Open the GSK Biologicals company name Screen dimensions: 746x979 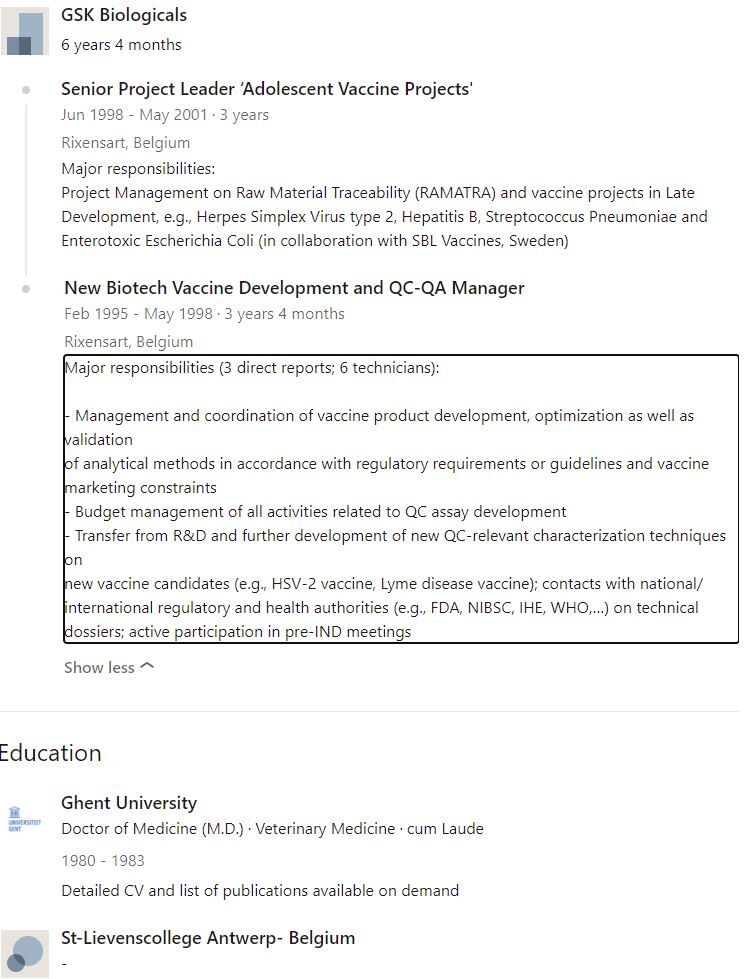tap(124, 15)
